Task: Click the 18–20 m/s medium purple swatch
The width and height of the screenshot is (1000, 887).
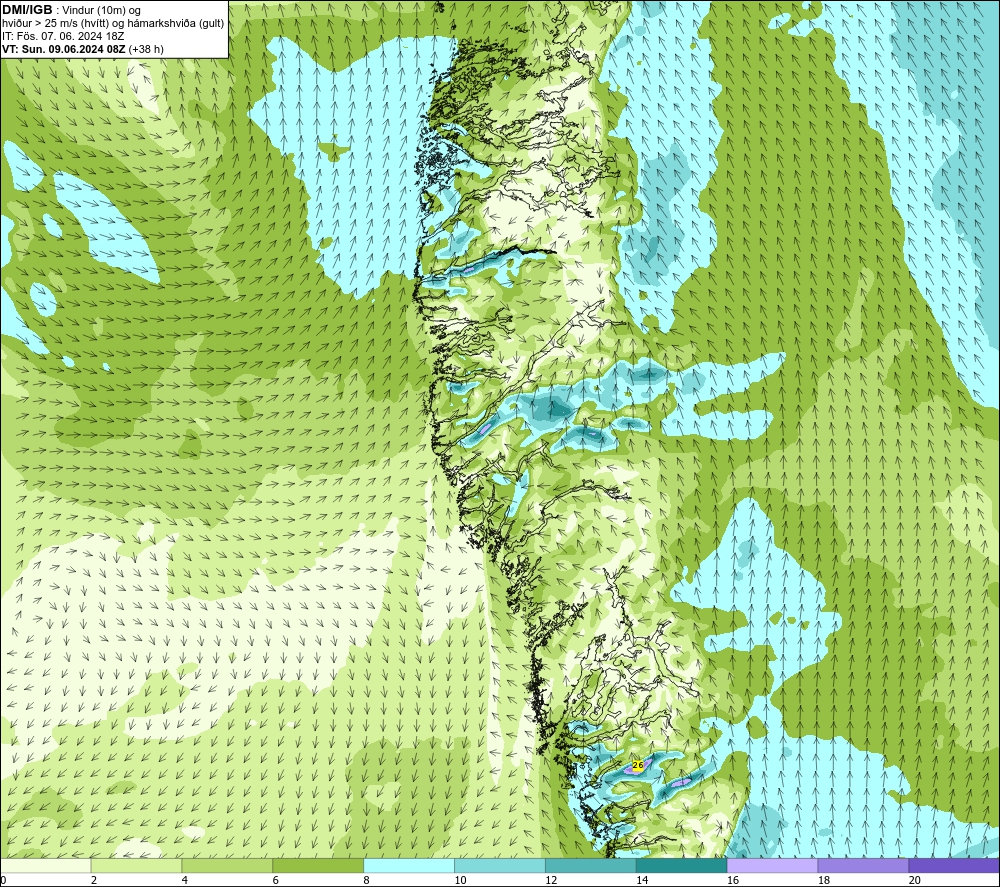Action: pyautogui.click(x=864, y=865)
